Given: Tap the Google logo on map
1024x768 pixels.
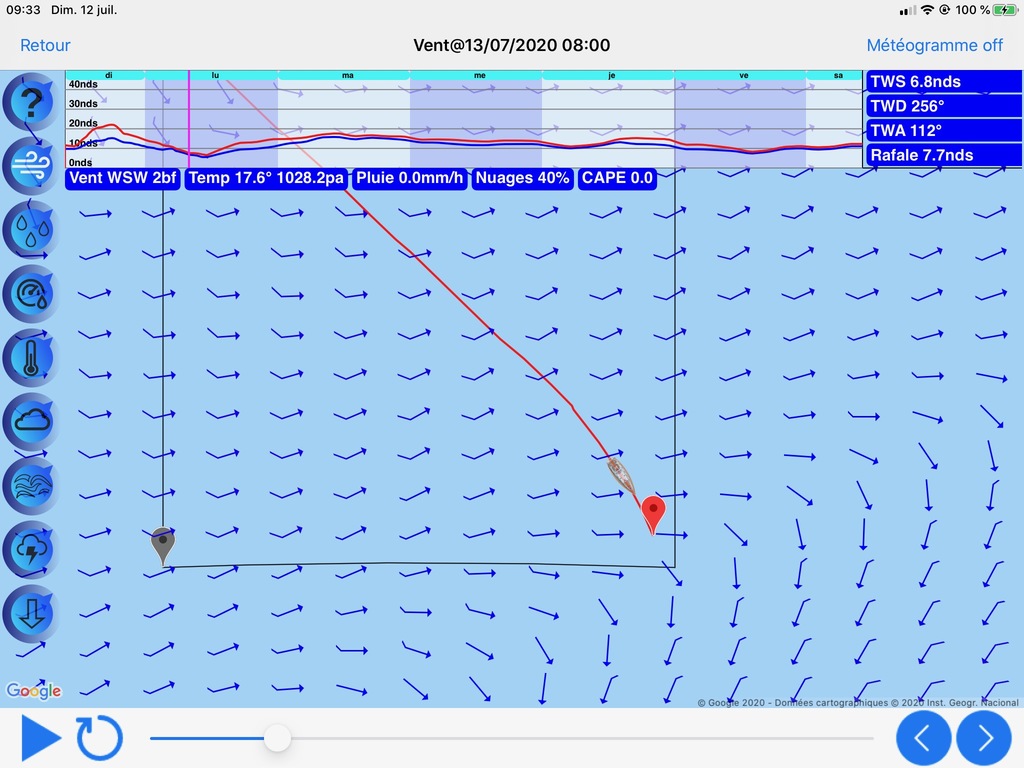Looking at the screenshot, I should (x=34, y=691).
